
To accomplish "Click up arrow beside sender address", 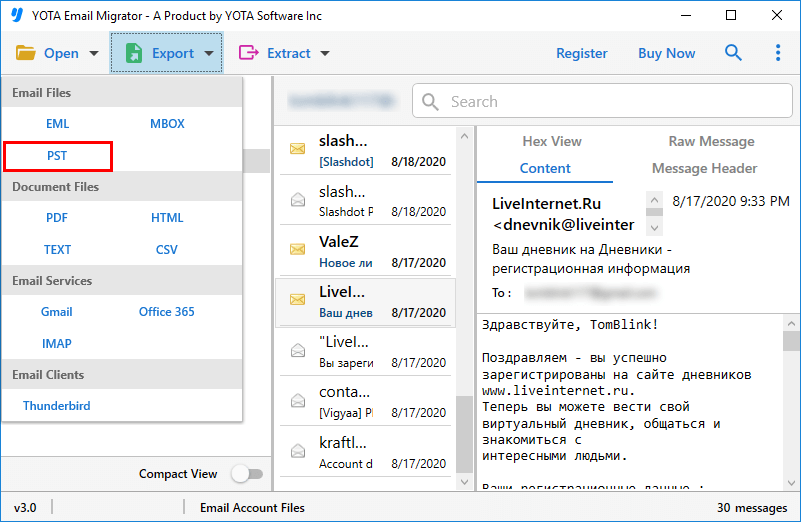I will point(654,200).
